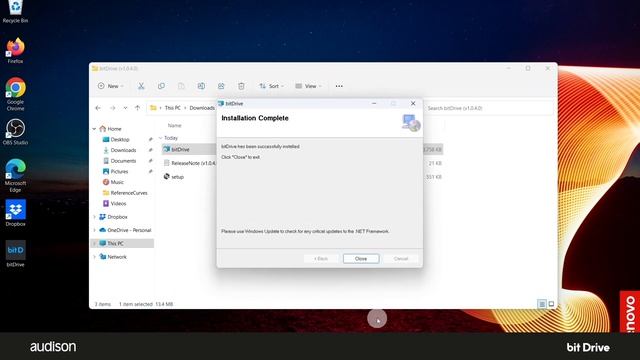Click the Name column header
Image resolution: width=640 pixels, height=360 pixels.
(175, 126)
